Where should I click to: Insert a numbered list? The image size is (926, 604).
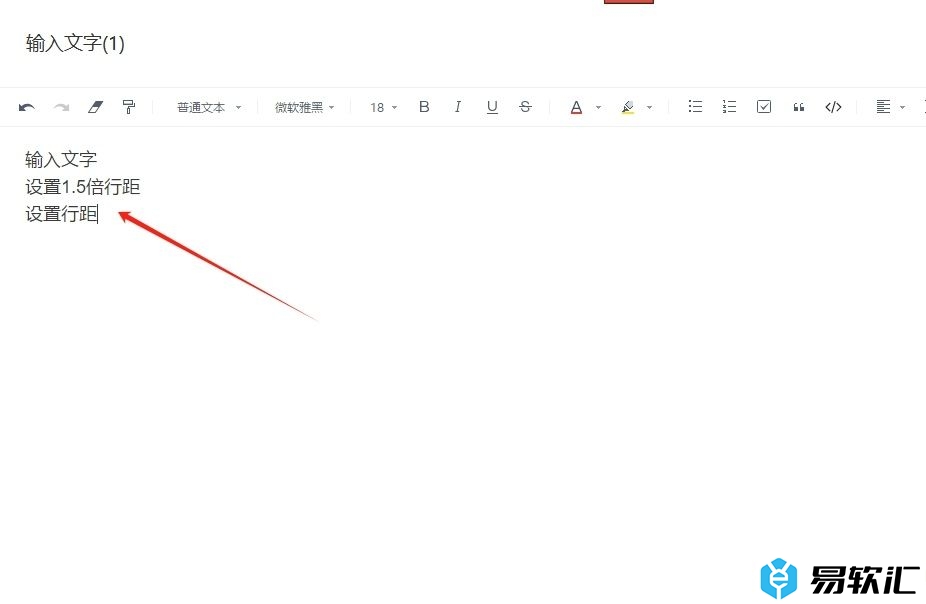[x=729, y=107]
